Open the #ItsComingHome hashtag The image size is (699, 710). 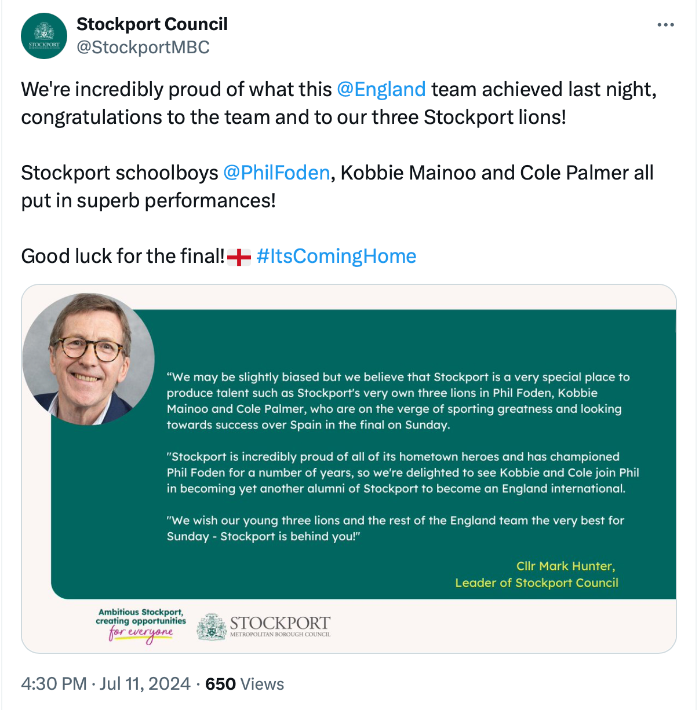[336, 256]
